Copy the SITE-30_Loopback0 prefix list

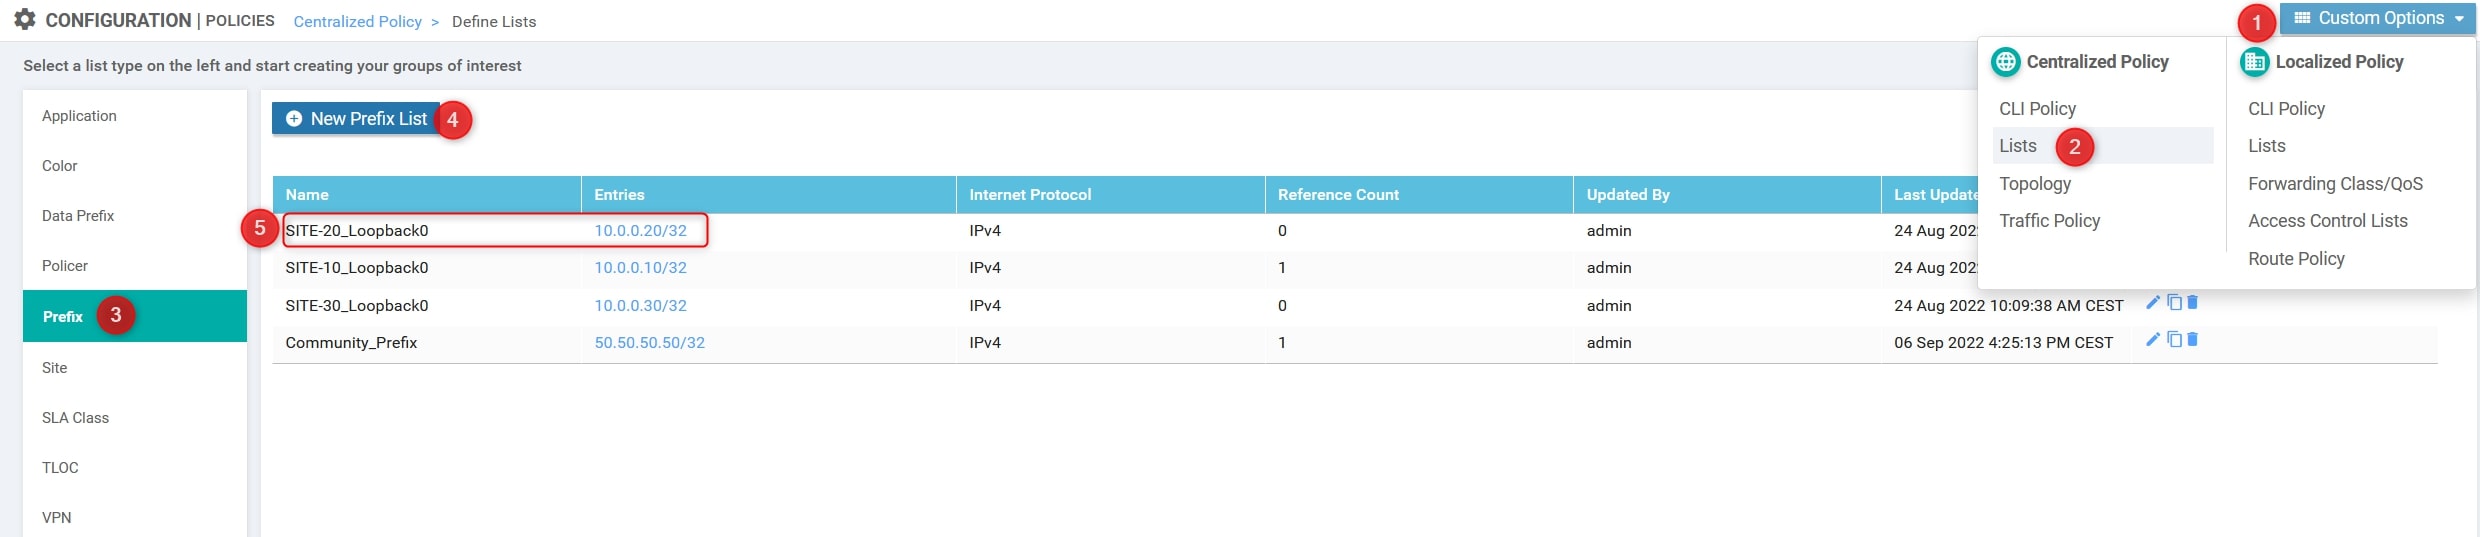(2174, 302)
